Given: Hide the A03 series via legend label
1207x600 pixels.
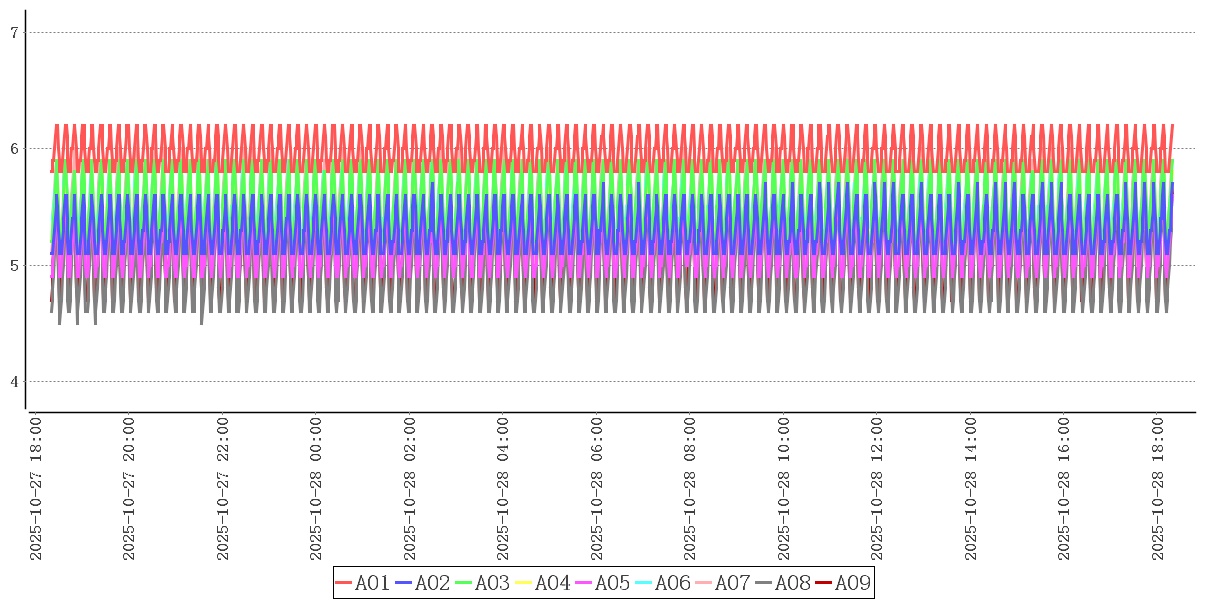Looking at the screenshot, I should pyautogui.click(x=492, y=583).
